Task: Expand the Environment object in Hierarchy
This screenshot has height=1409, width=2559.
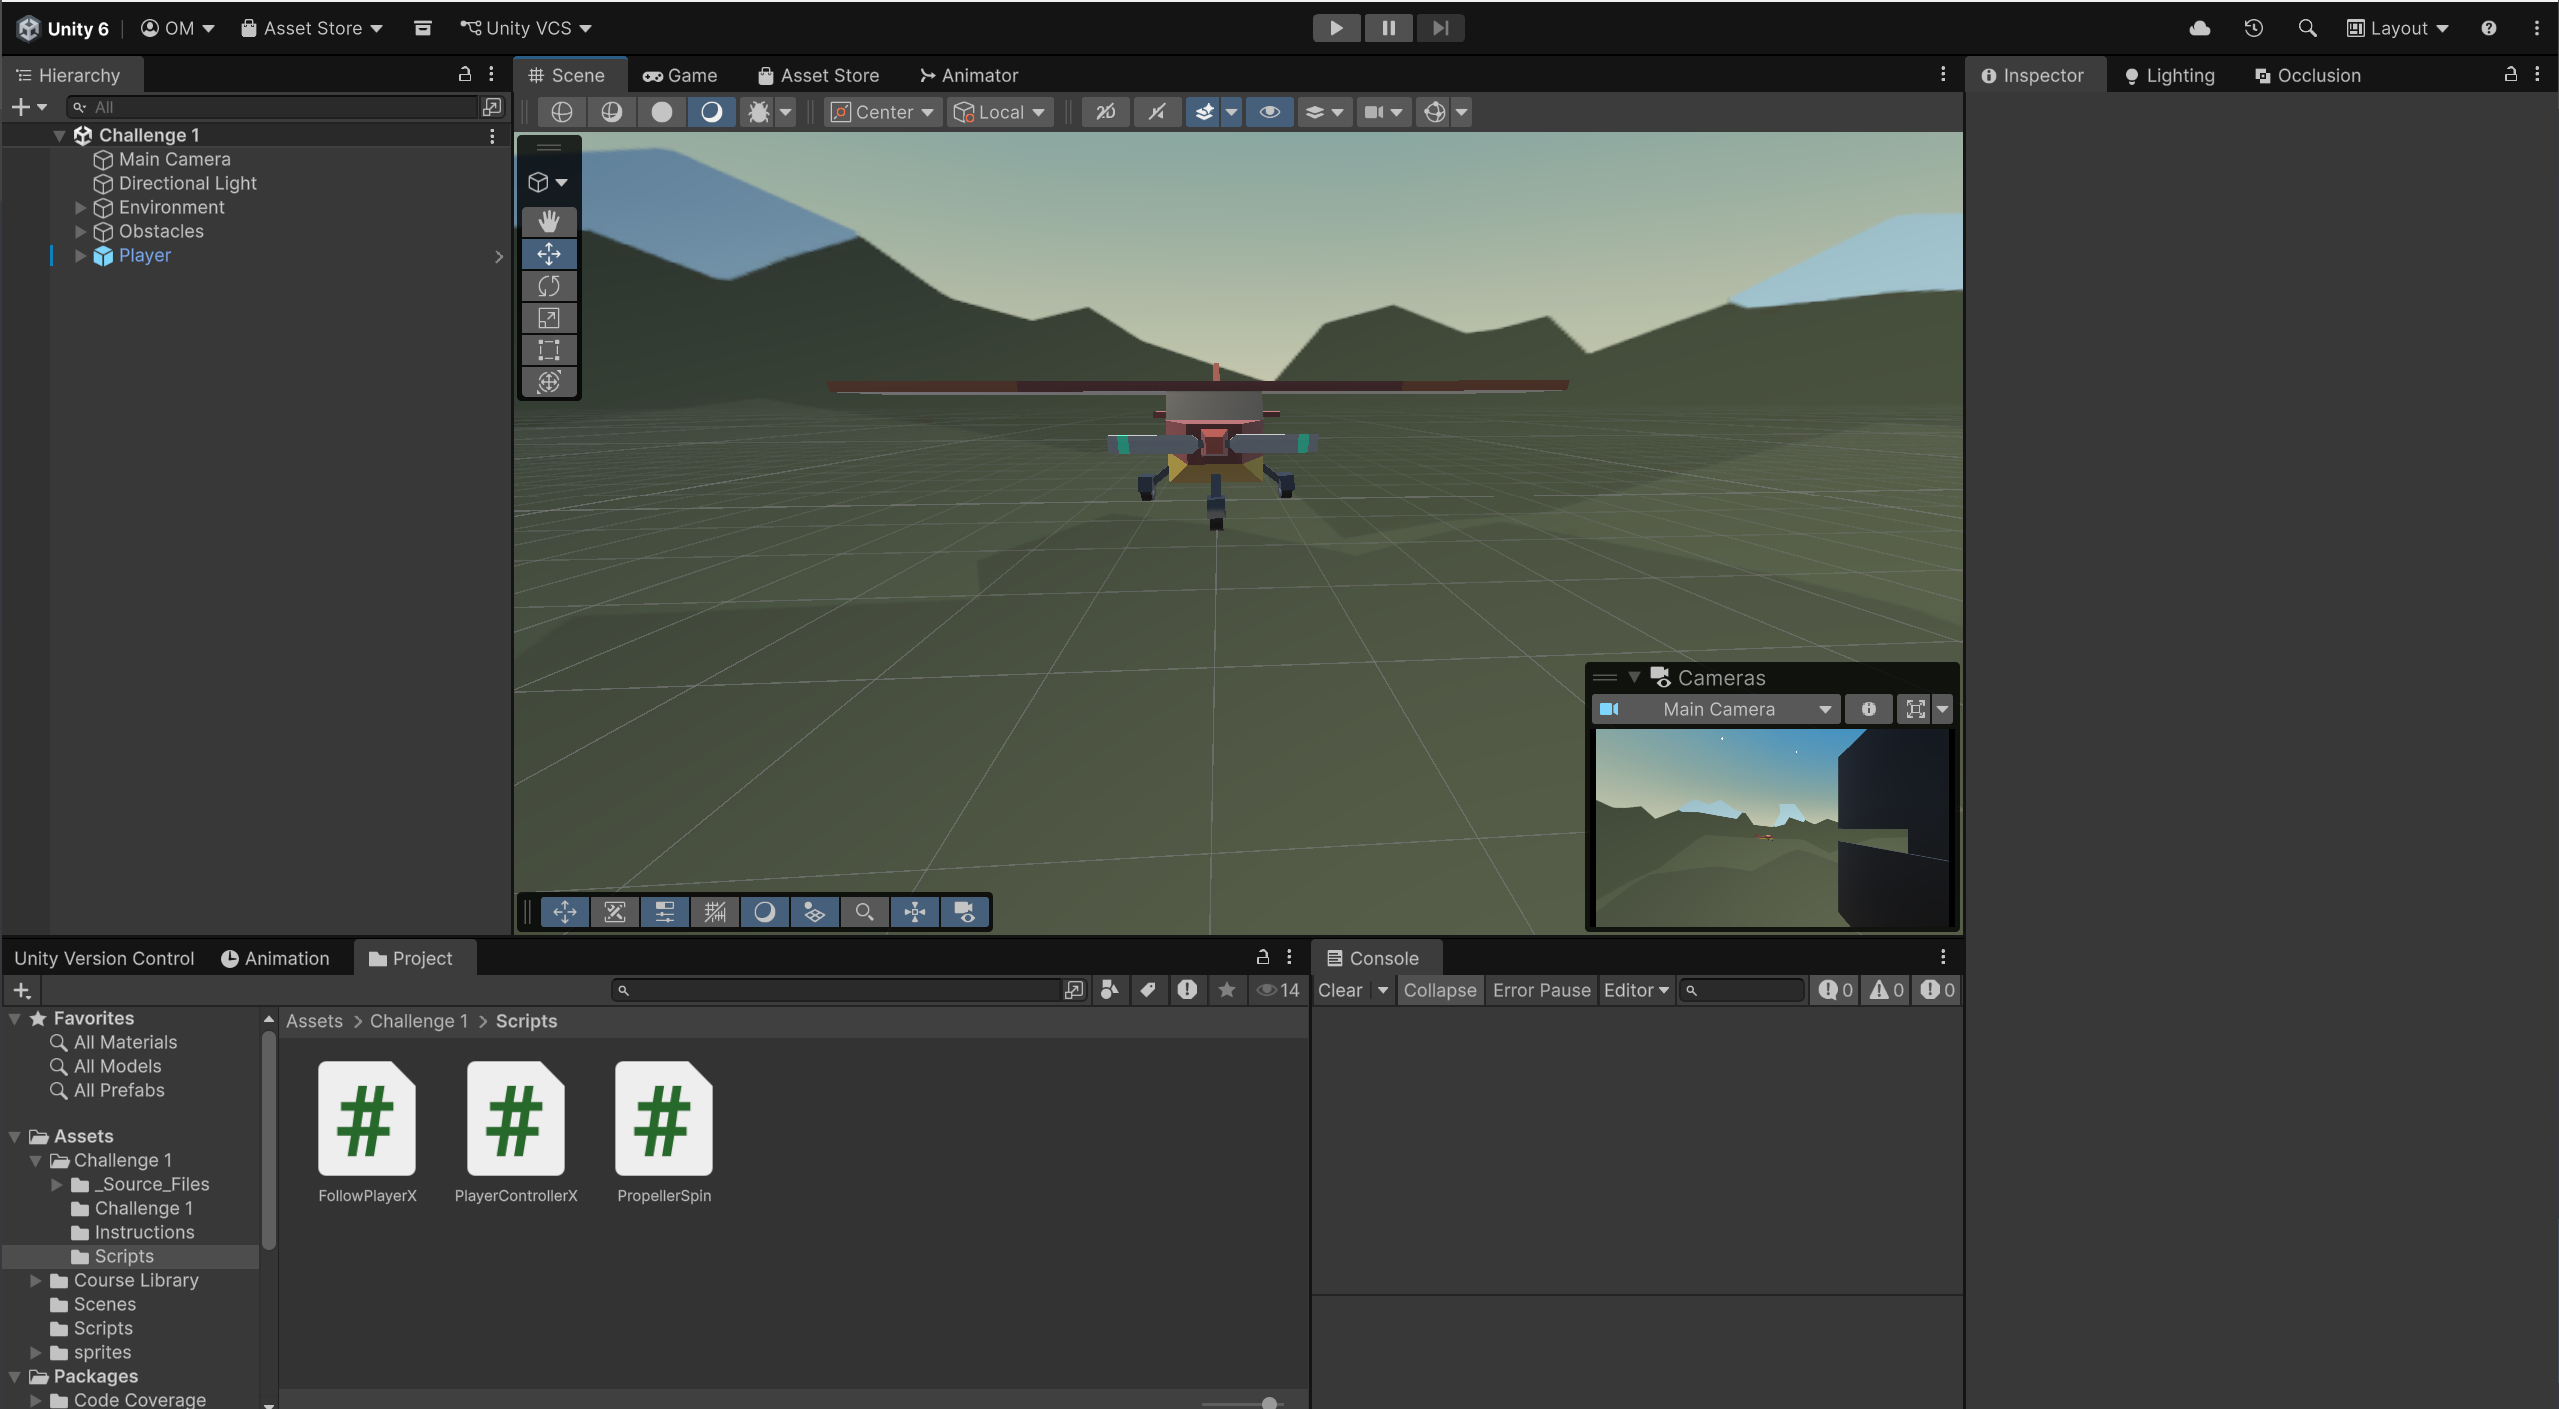Action: (x=81, y=207)
